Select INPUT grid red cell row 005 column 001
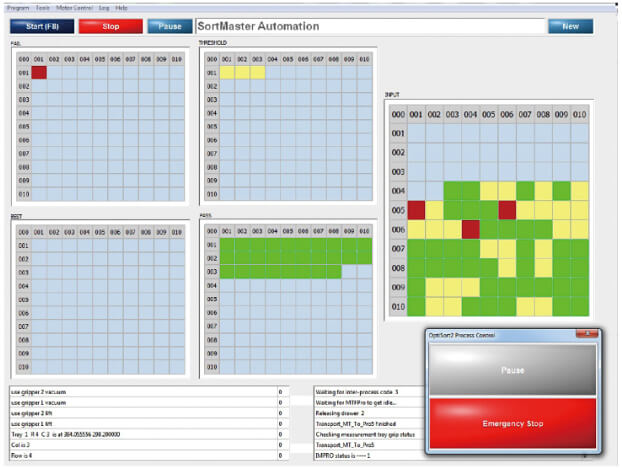Image resolution: width=622 pixels, height=469 pixels. (x=417, y=210)
